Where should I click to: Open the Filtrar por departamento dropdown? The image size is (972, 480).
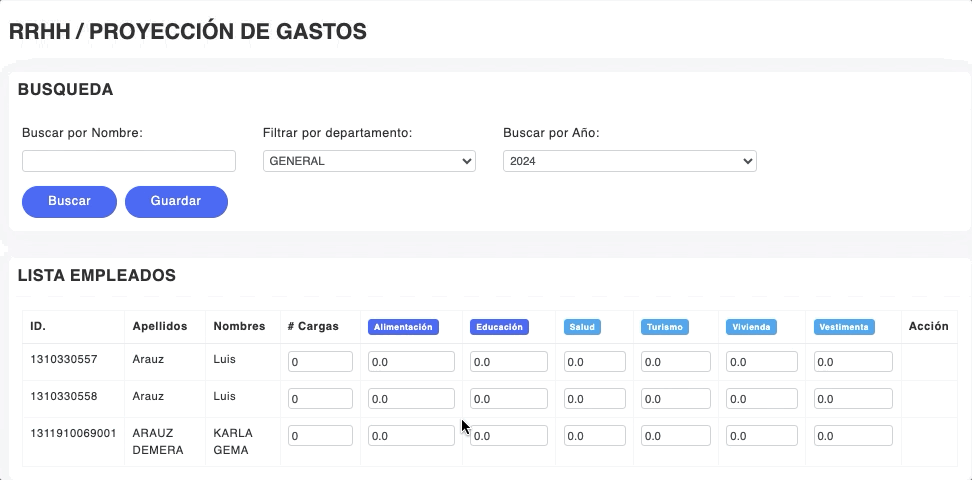pyautogui.click(x=369, y=161)
